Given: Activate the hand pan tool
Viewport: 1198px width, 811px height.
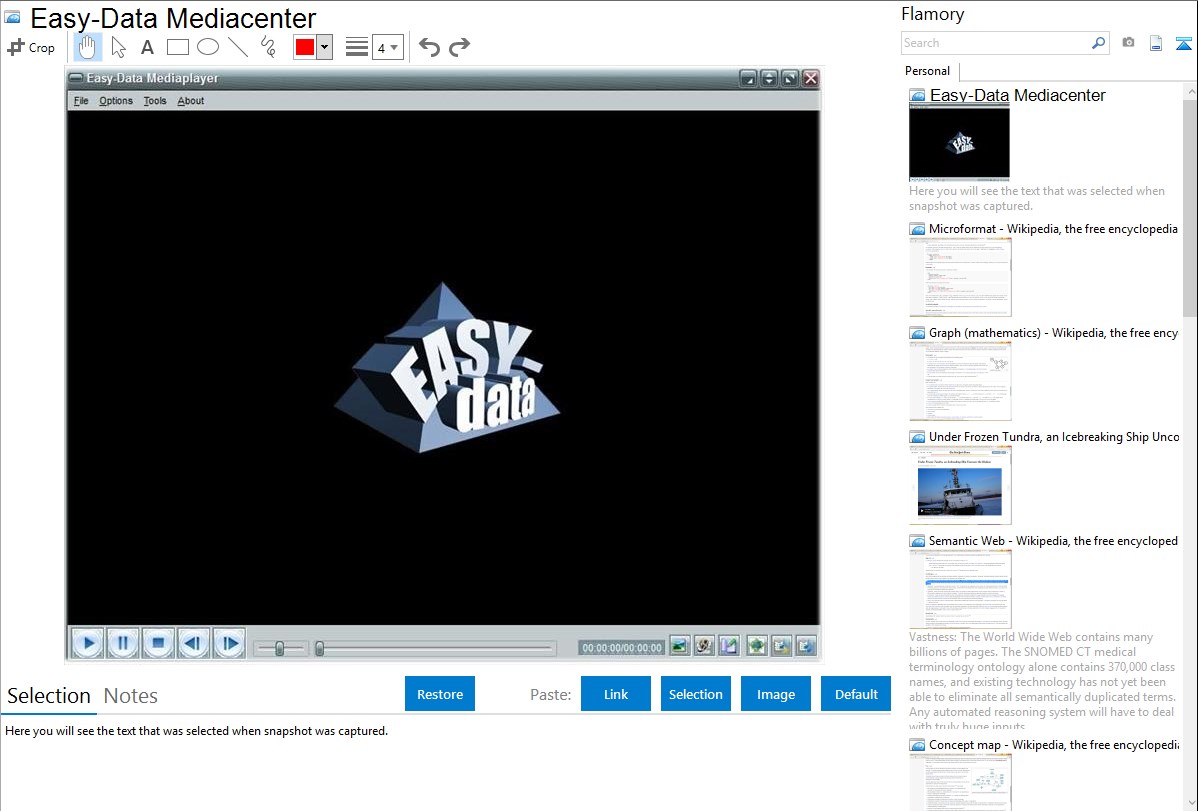Looking at the screenshot, I should (88, 47).
